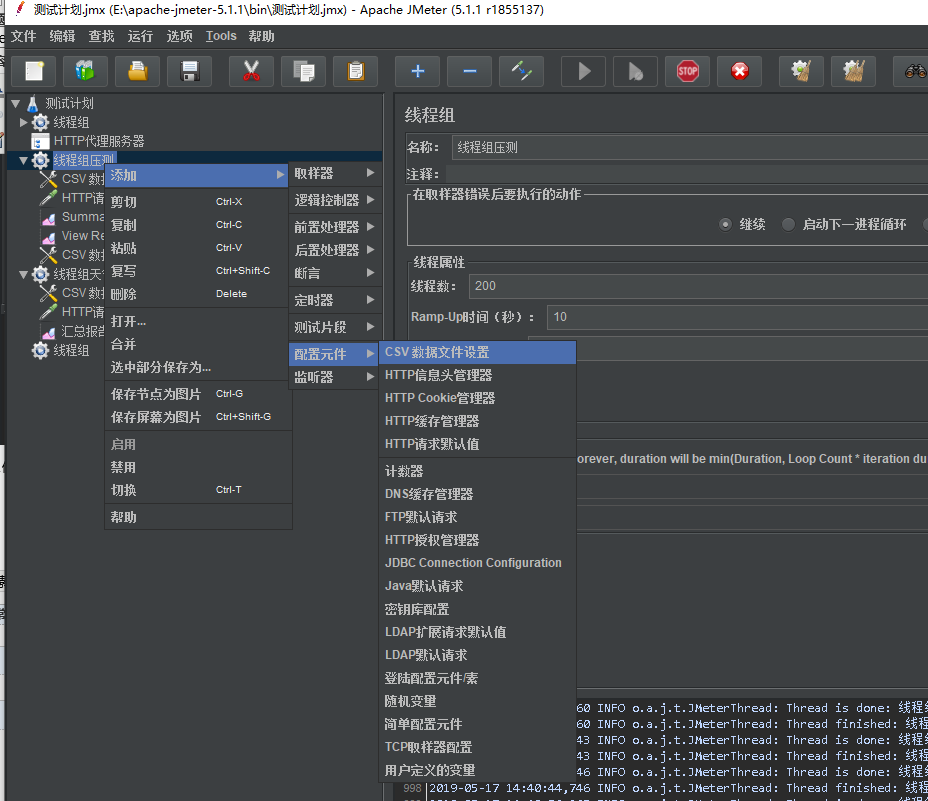The image size is (928, 801).
Task: Choose HTTP信息头管理器 option
Action: click(478, 375)
